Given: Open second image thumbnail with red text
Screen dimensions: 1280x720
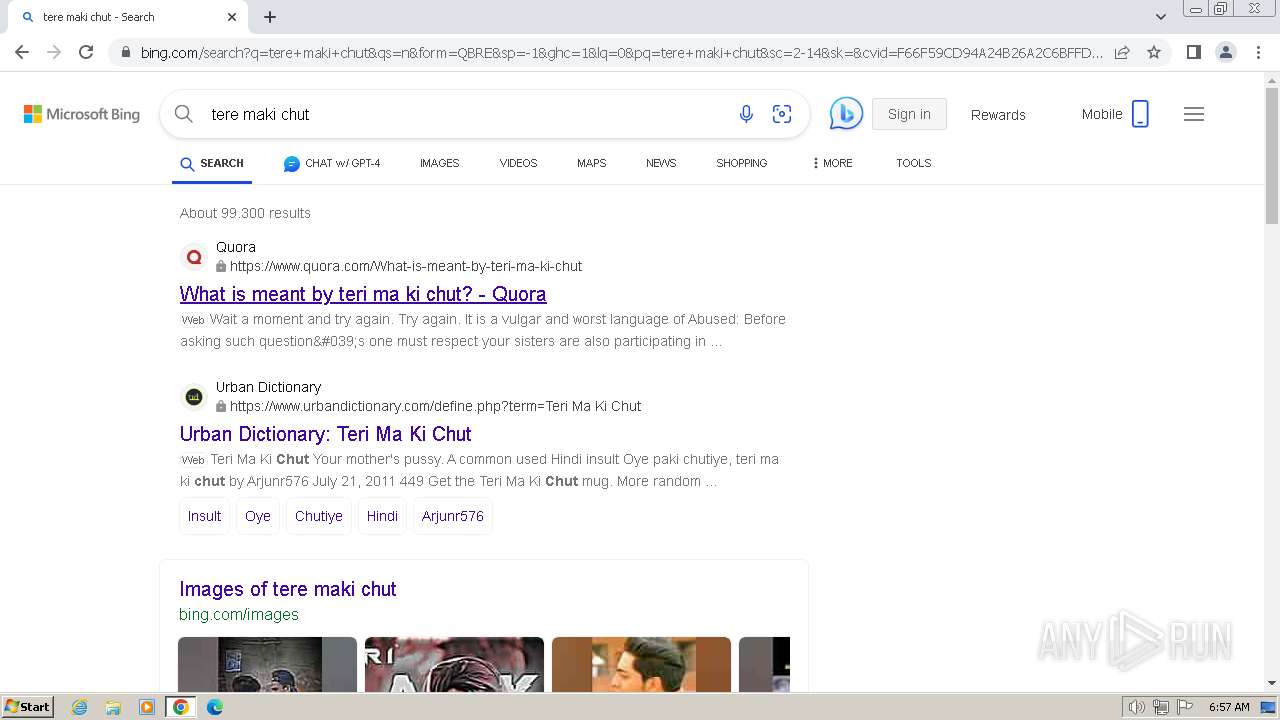Looking at the screenshot, I should [x=454, y=664].
